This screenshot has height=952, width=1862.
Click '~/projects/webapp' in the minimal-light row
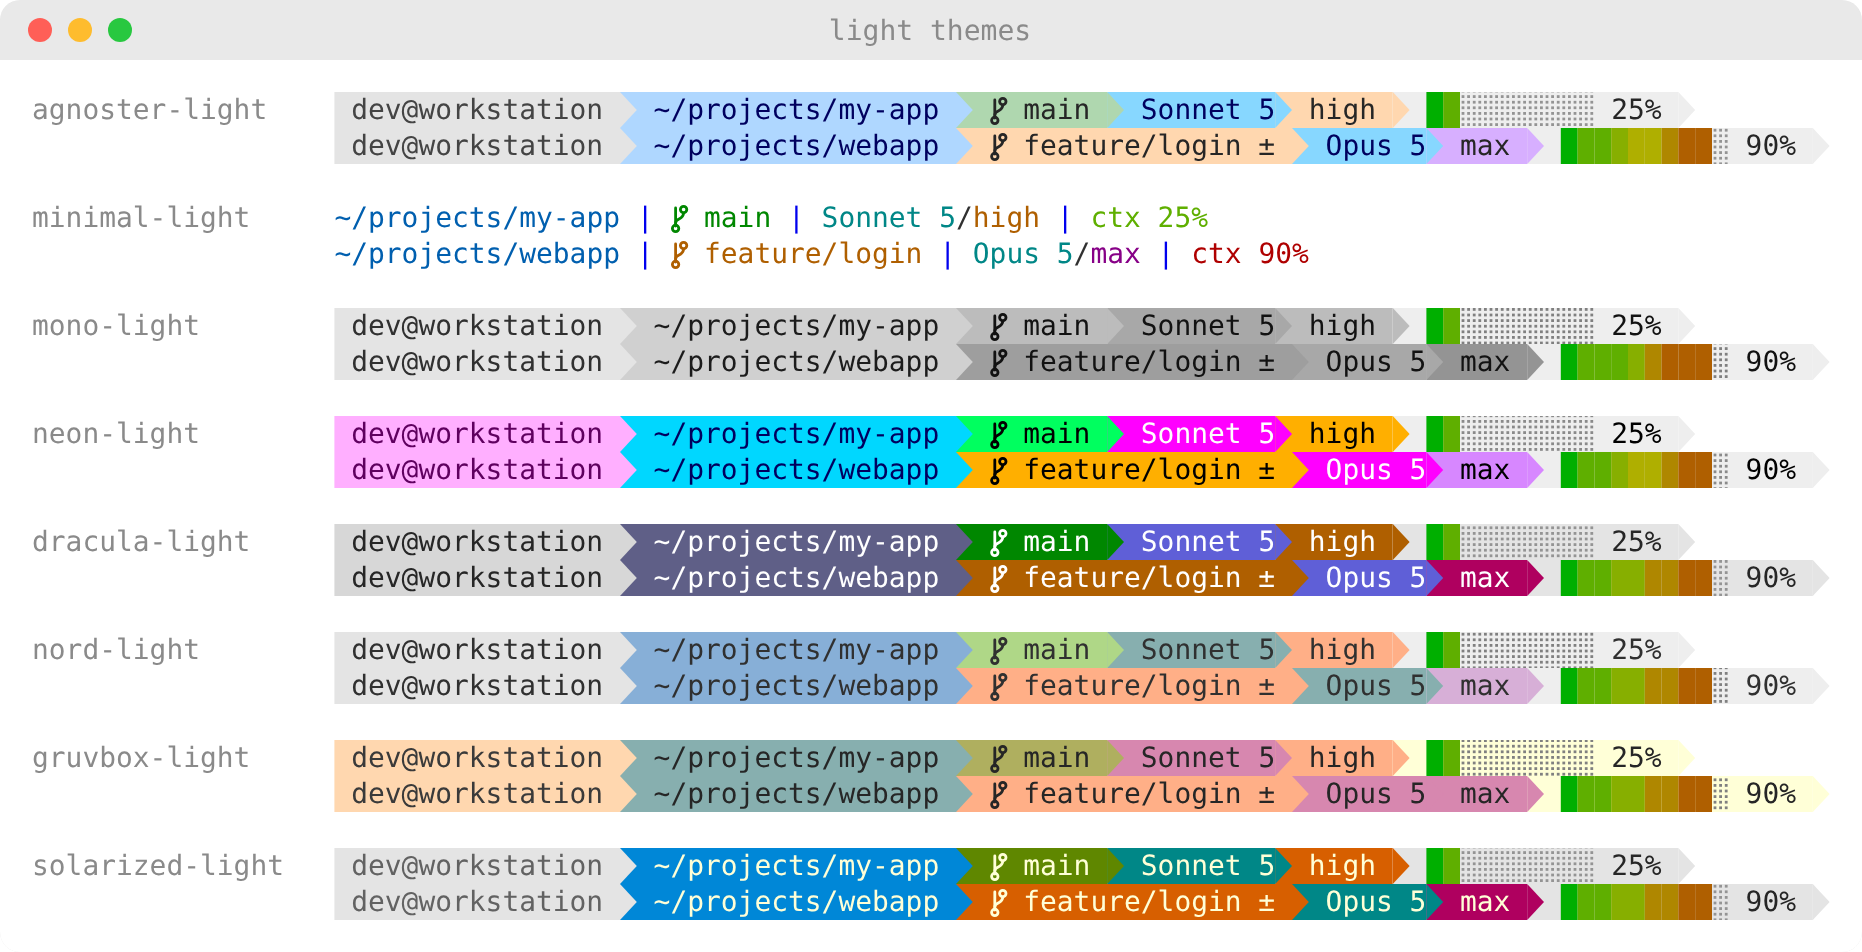477,254
